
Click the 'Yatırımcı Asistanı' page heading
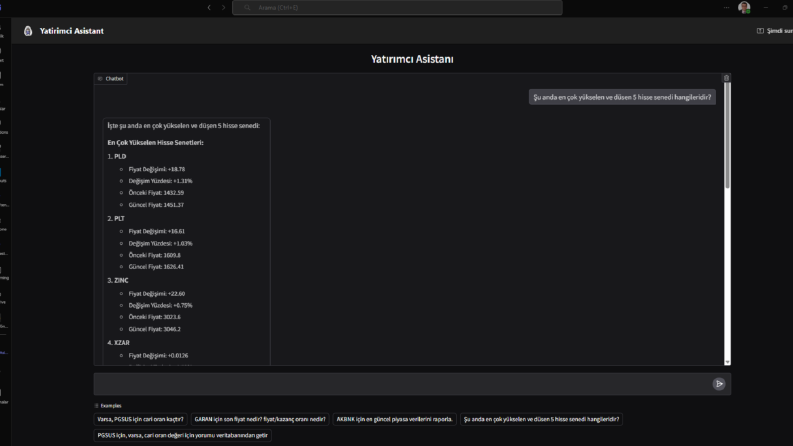[412, 59]
